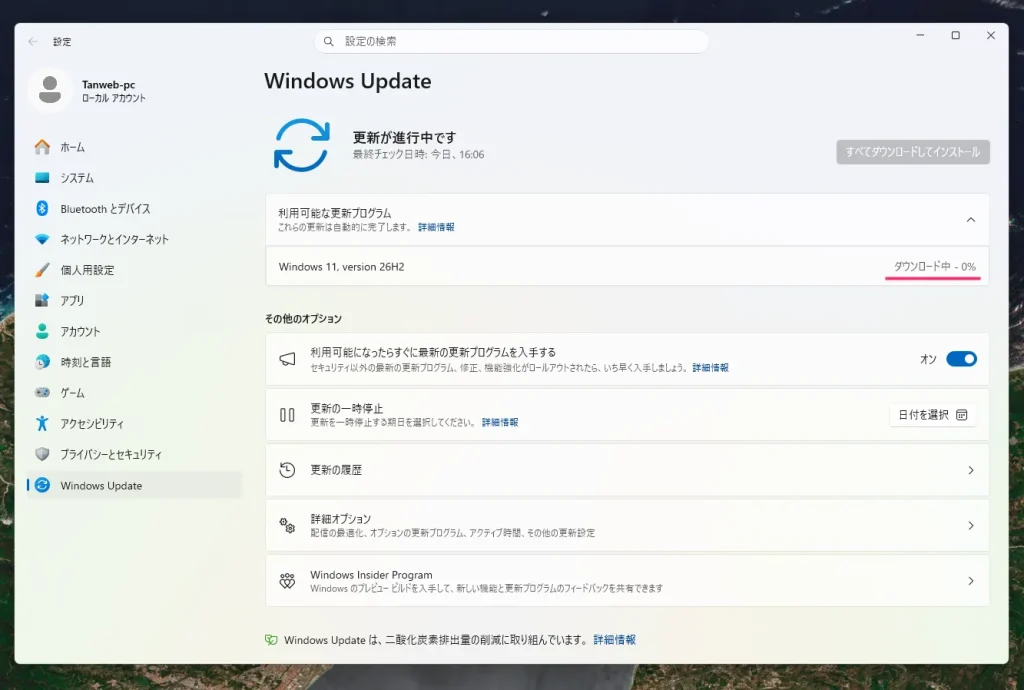The width and height of the screenshot is (1024, 690).
Task: Open the 日付を選択 pause date dropdown
Action: click(x=933, y=415)
